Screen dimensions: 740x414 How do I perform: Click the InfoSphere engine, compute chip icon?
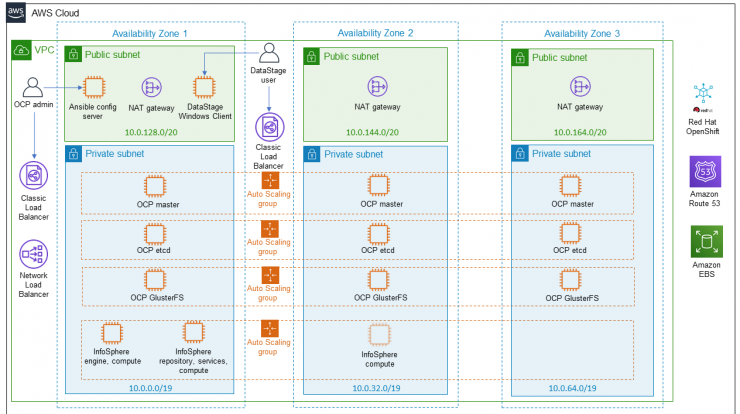tap(112, 333)
